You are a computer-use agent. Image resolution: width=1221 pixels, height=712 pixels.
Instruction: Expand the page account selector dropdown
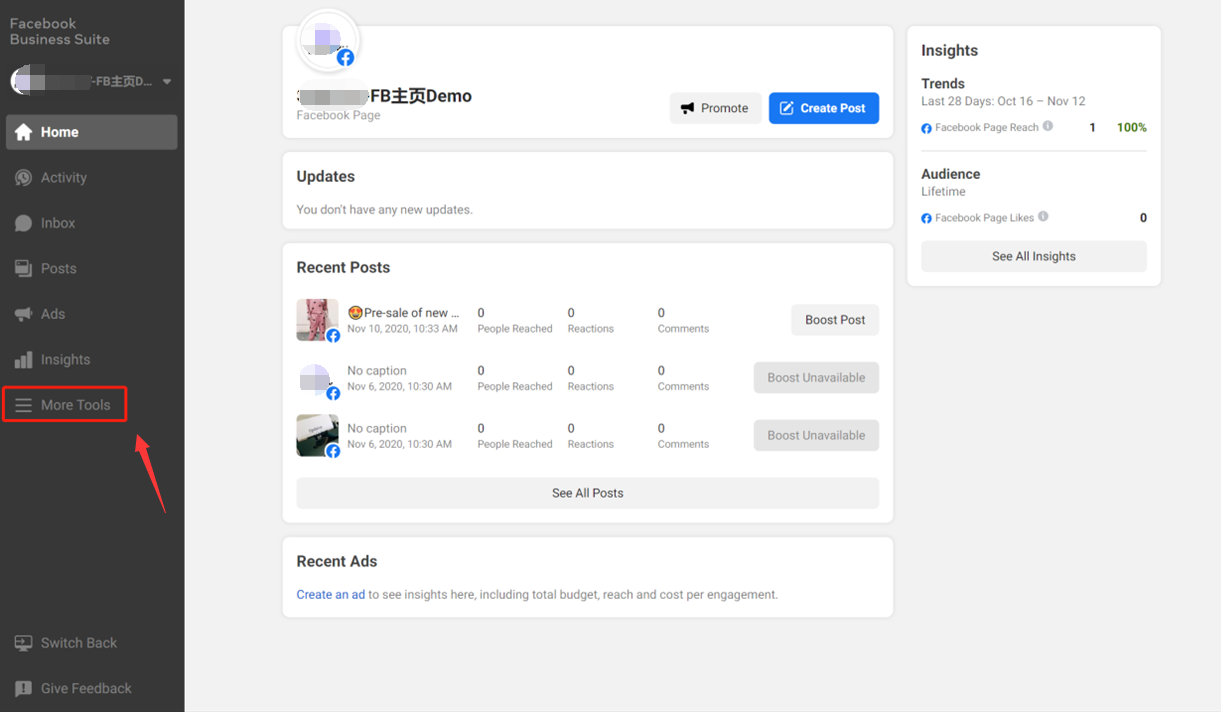(167, 82)
